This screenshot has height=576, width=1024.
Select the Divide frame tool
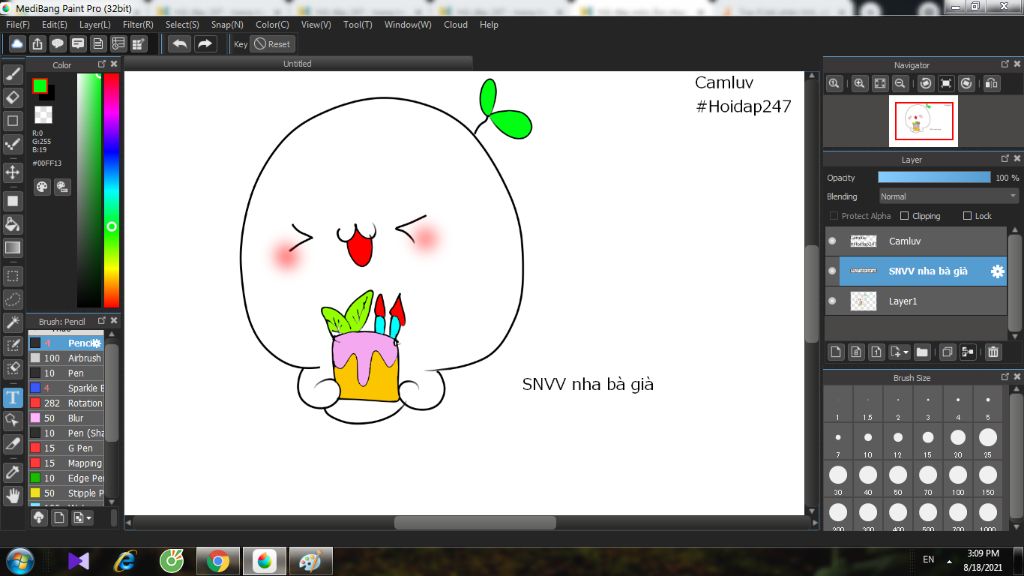(x=12, y=443)
